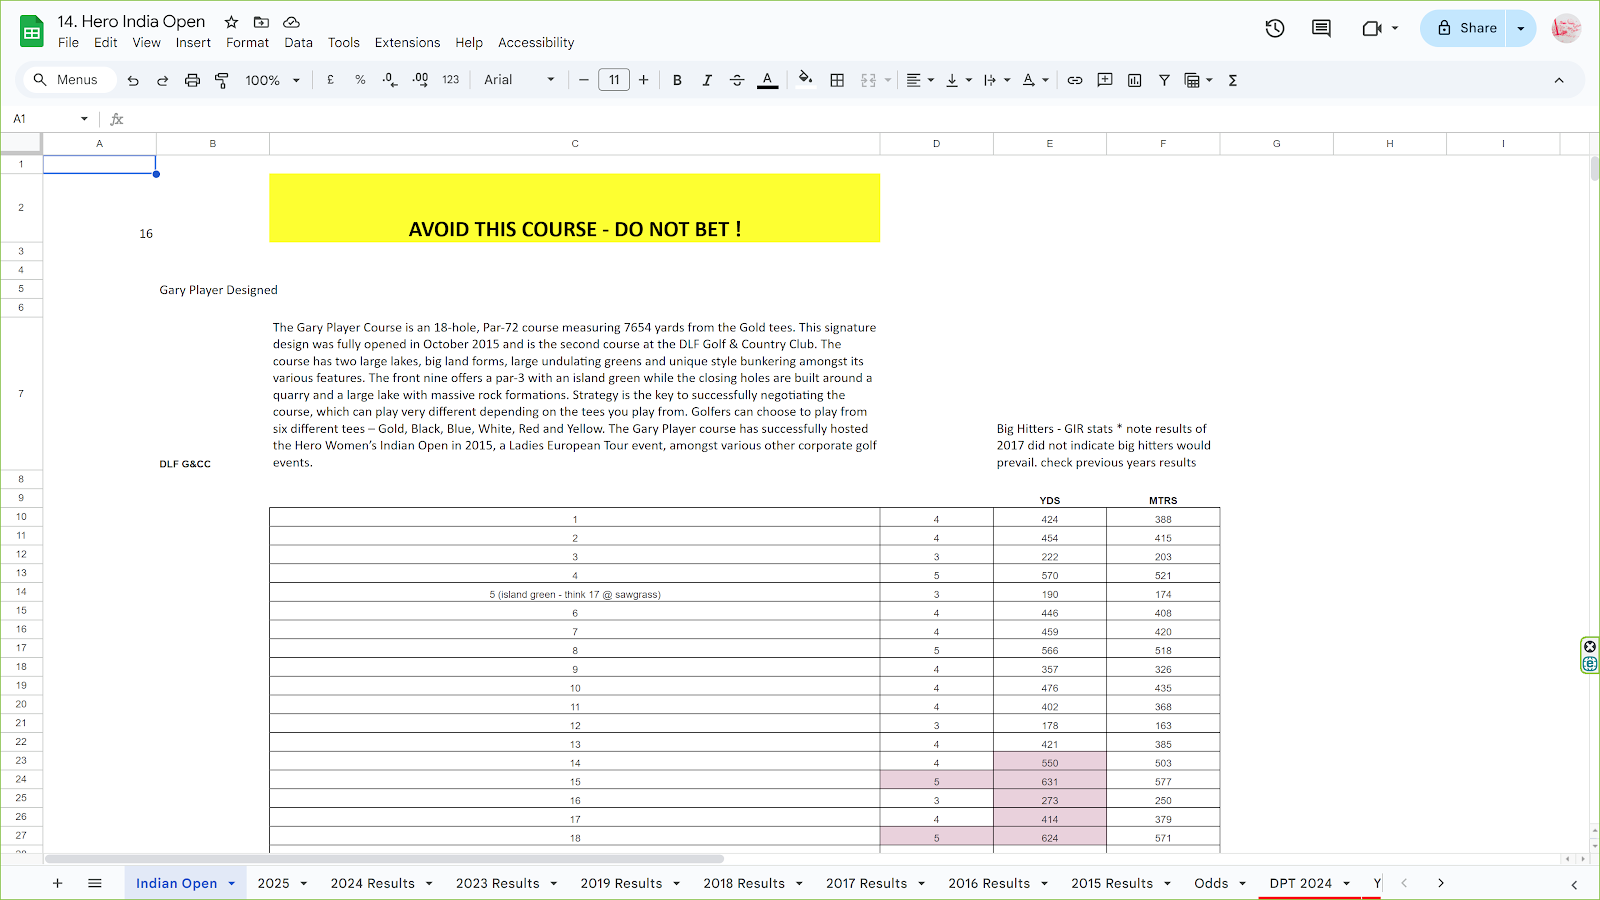Image resolution: width=1600 pixels, height=900 pixels.
Task: Move document with folder icon
Action: (261, 22)
